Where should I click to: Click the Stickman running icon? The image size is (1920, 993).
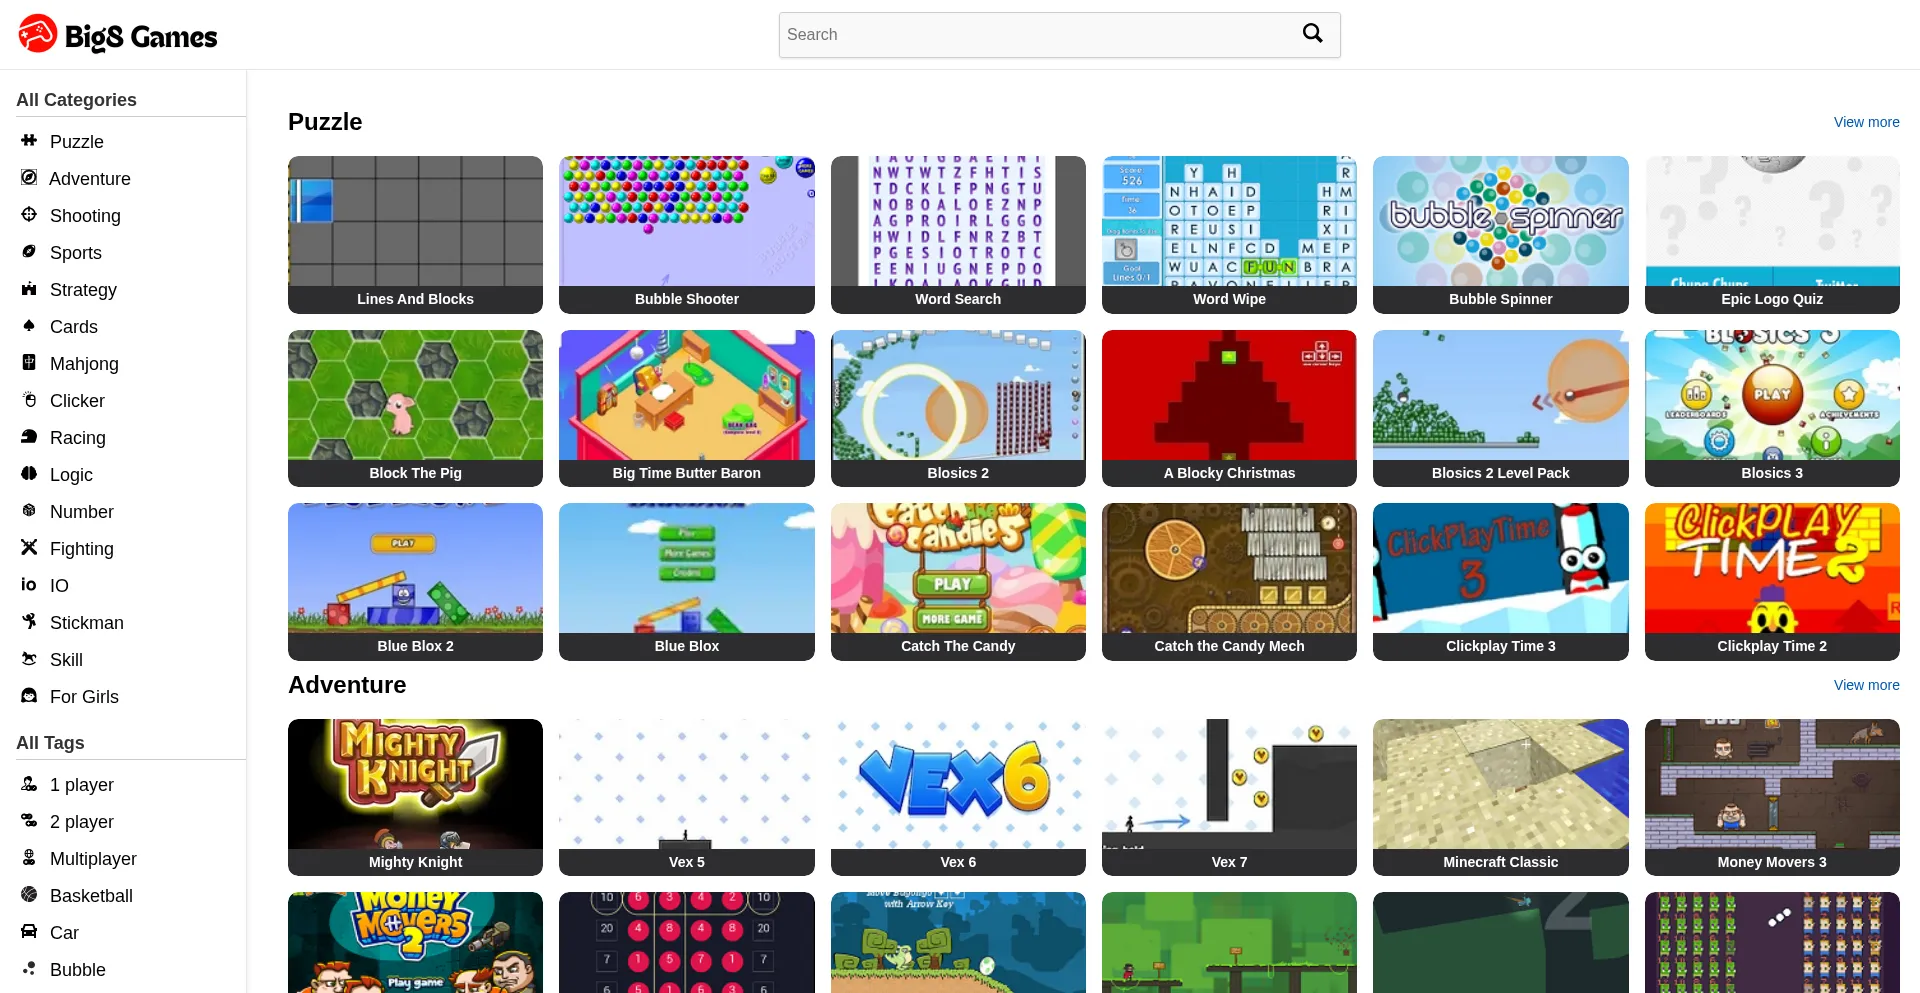[29, 622]
